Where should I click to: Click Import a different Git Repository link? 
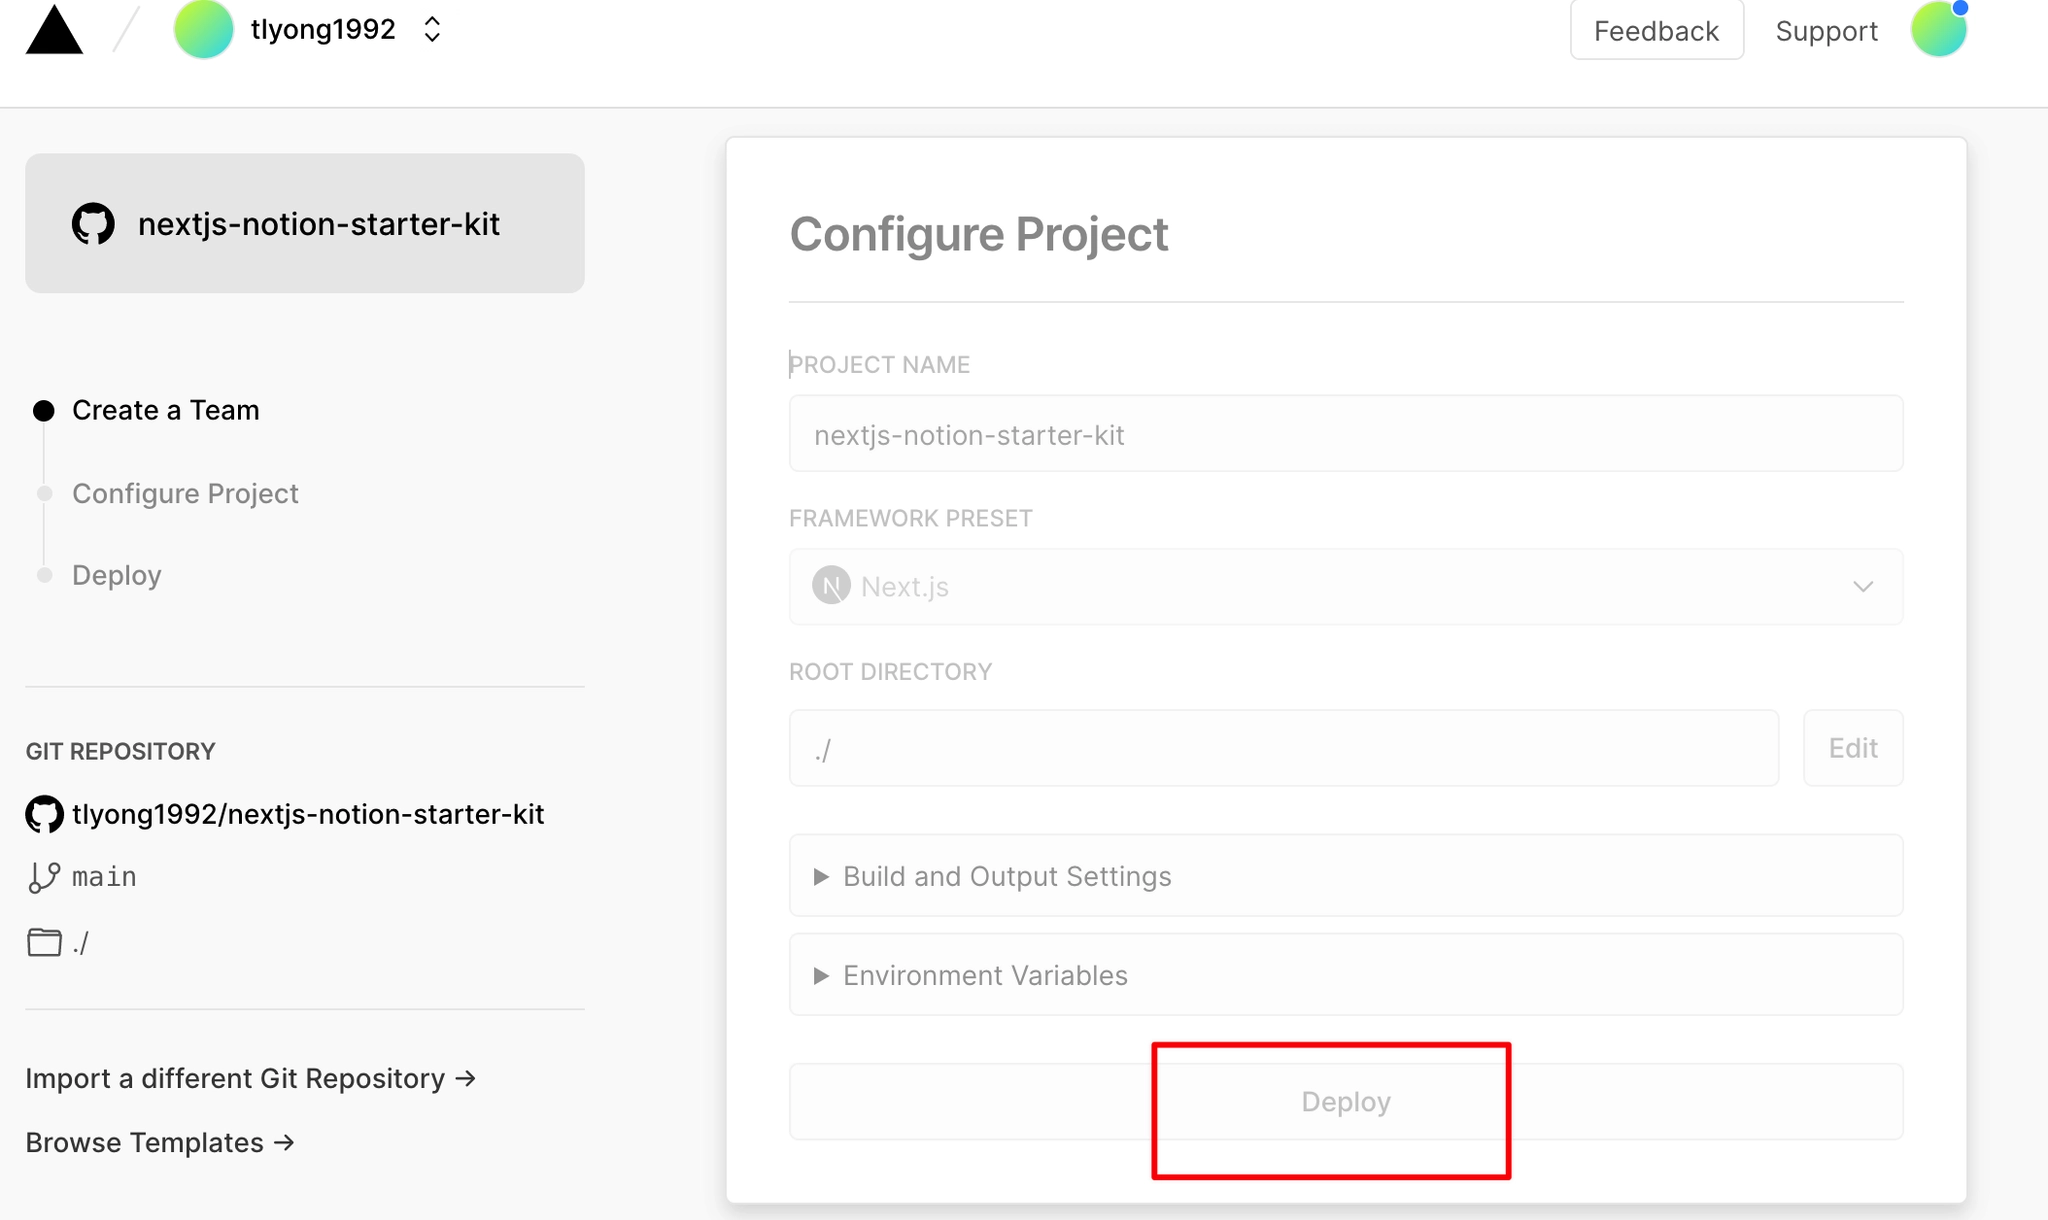click(x=251, y=1078)
